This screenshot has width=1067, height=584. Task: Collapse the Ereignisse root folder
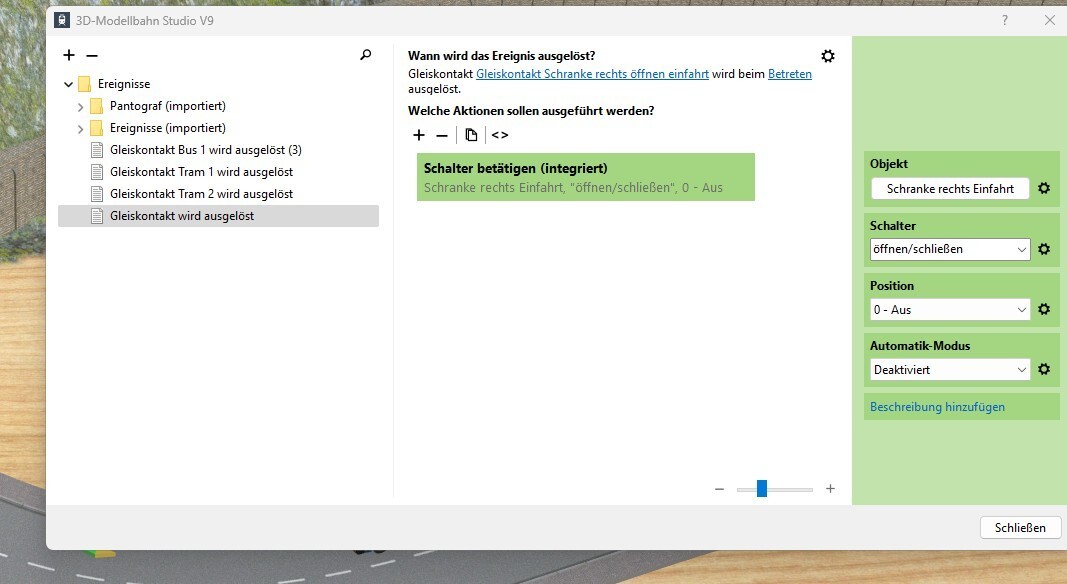tap(68, 84)
